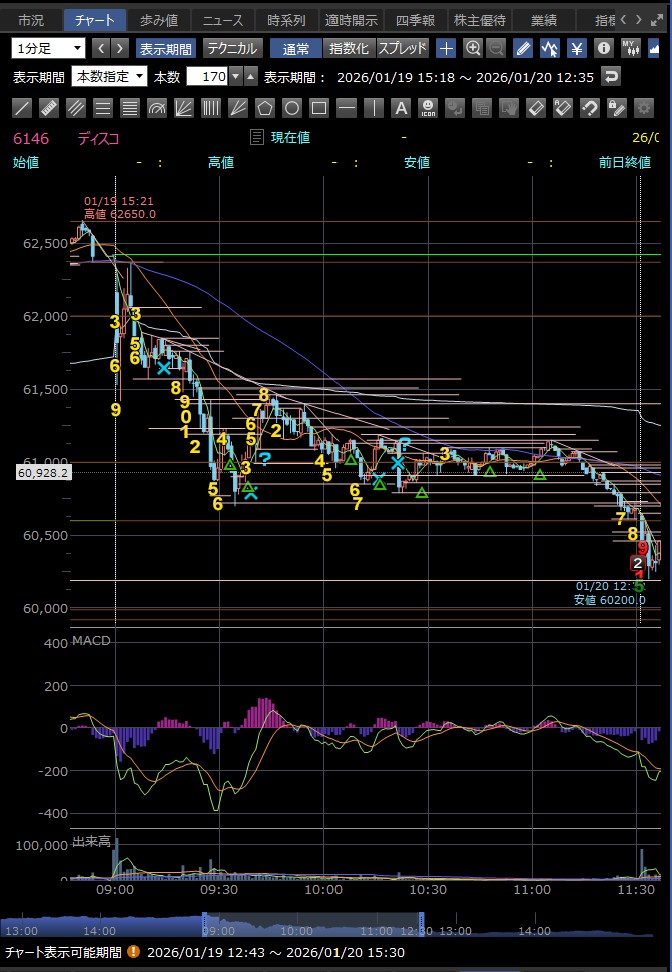Pick the rectangle drawing tool

(319, 108)
